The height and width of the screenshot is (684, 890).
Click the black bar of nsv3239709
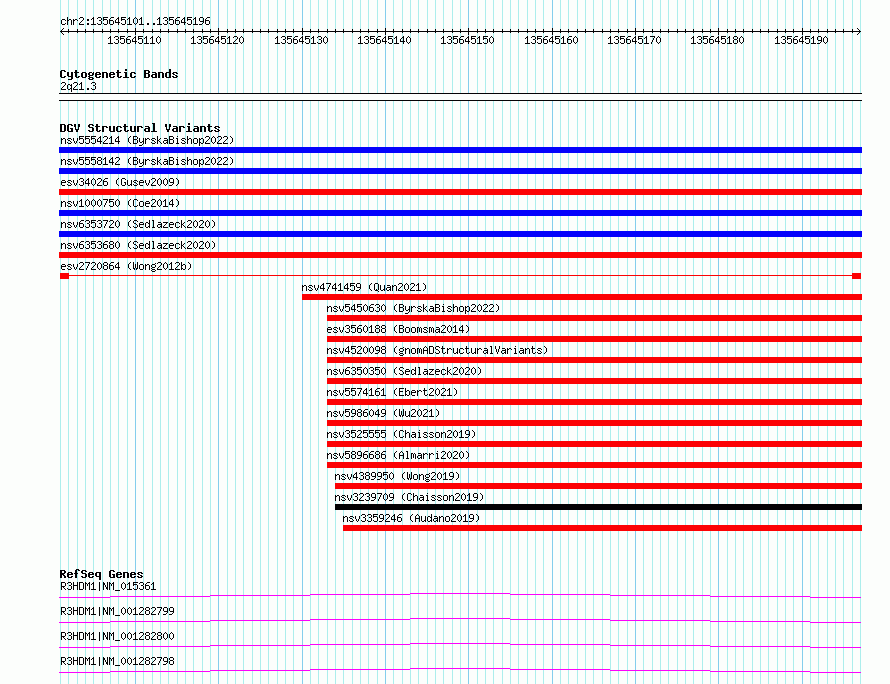coord(598,507)
